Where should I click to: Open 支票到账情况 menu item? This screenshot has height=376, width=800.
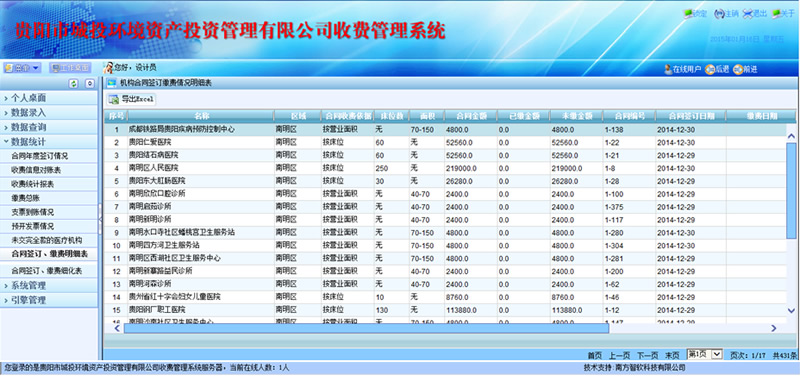click(x=49, y=212)
